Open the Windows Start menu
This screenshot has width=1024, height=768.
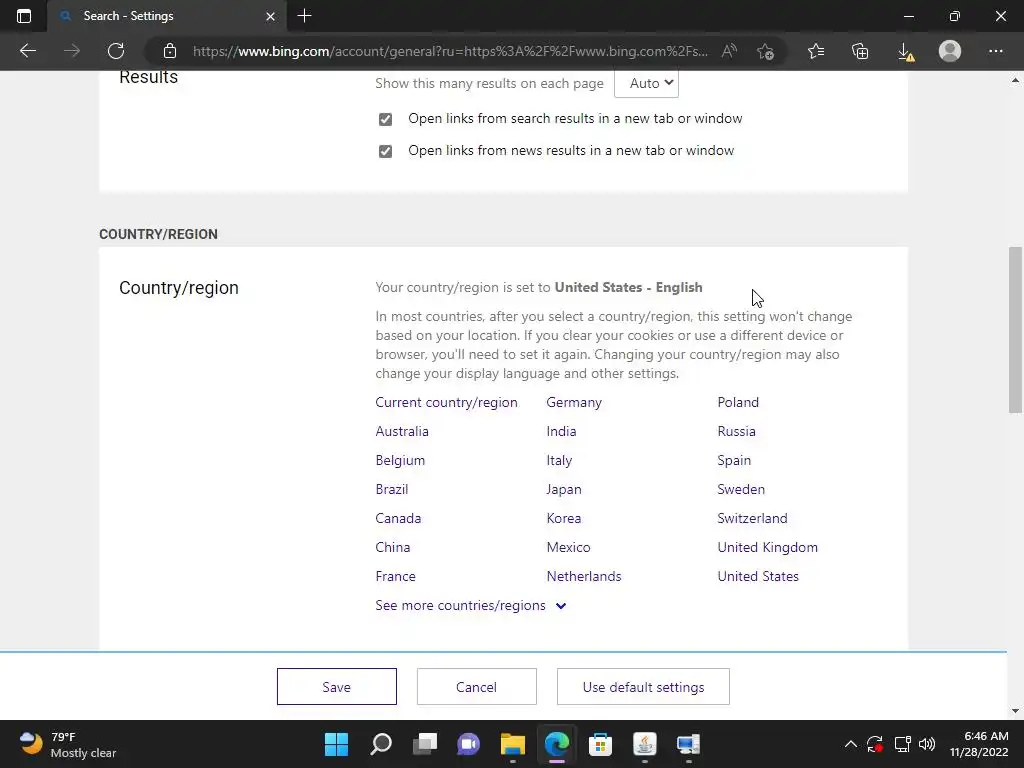tap(336, 744)
